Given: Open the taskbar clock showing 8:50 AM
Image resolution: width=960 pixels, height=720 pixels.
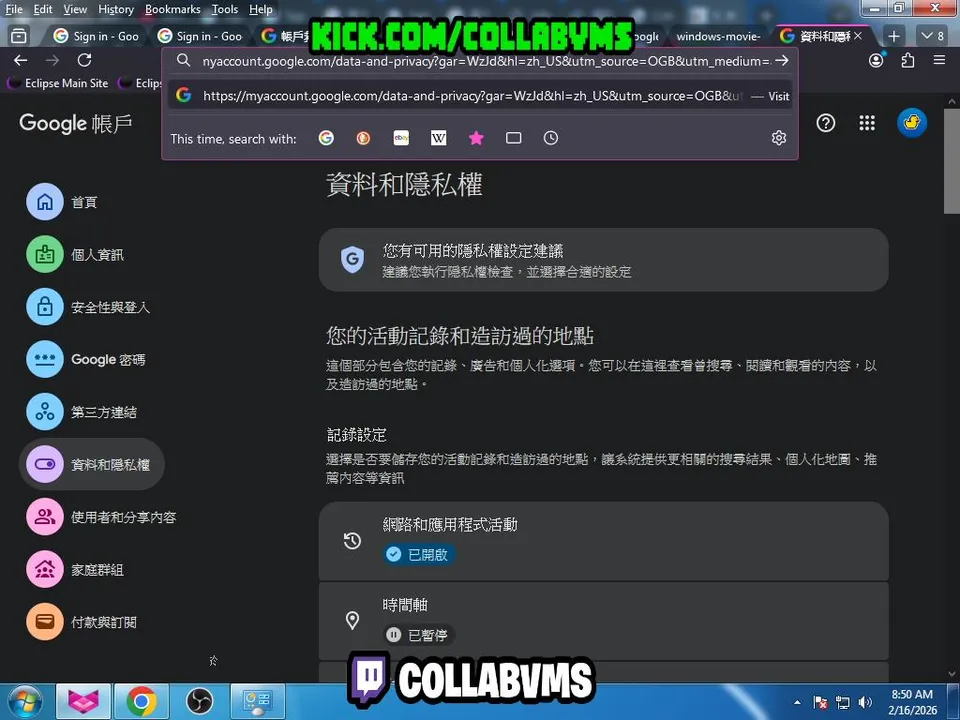Looking at the screenshot, I should pyautogui.click(x=912, y=702).
